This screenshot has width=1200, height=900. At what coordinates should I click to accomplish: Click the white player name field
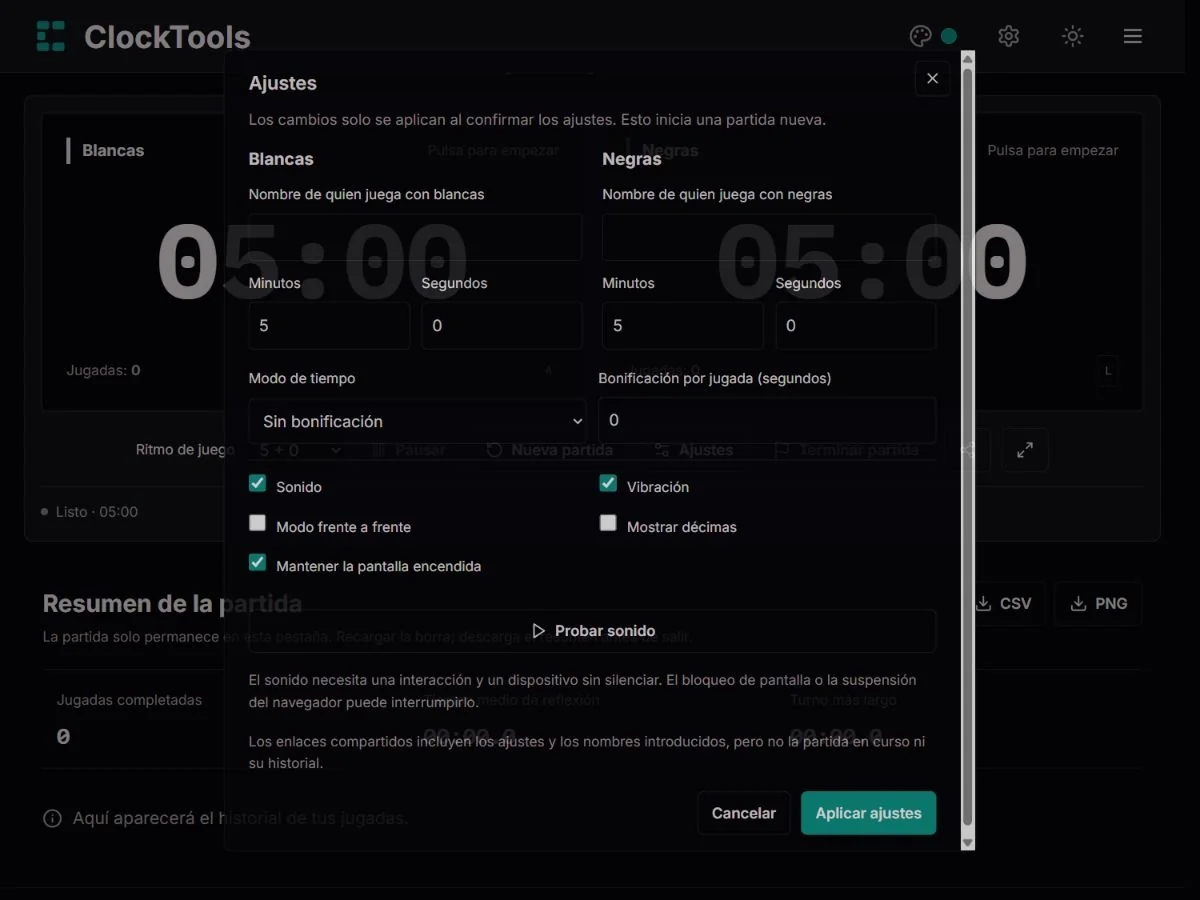pos(416,237)
